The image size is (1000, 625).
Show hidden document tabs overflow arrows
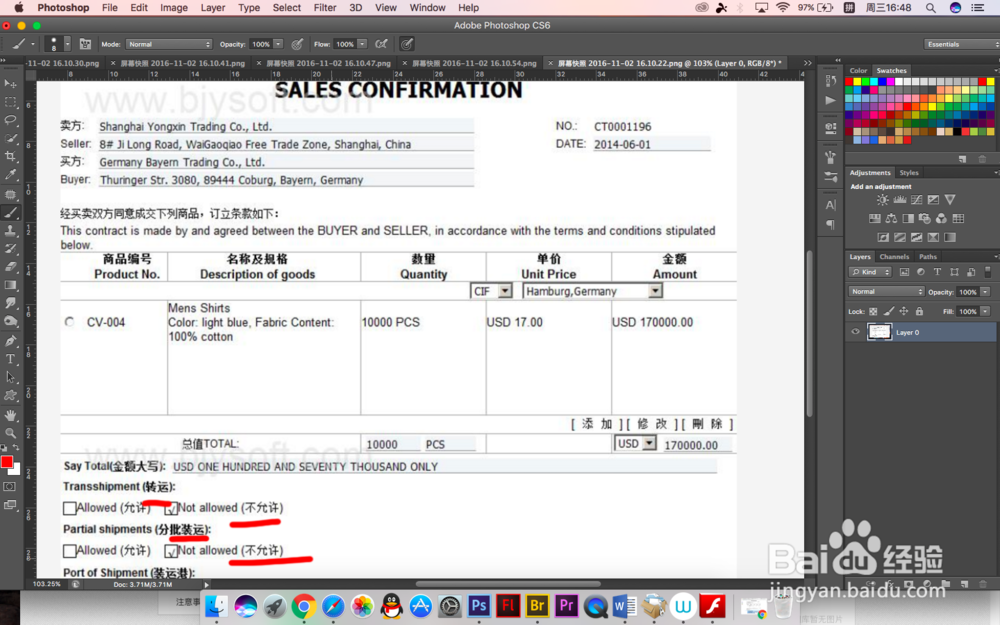(807, 63)
